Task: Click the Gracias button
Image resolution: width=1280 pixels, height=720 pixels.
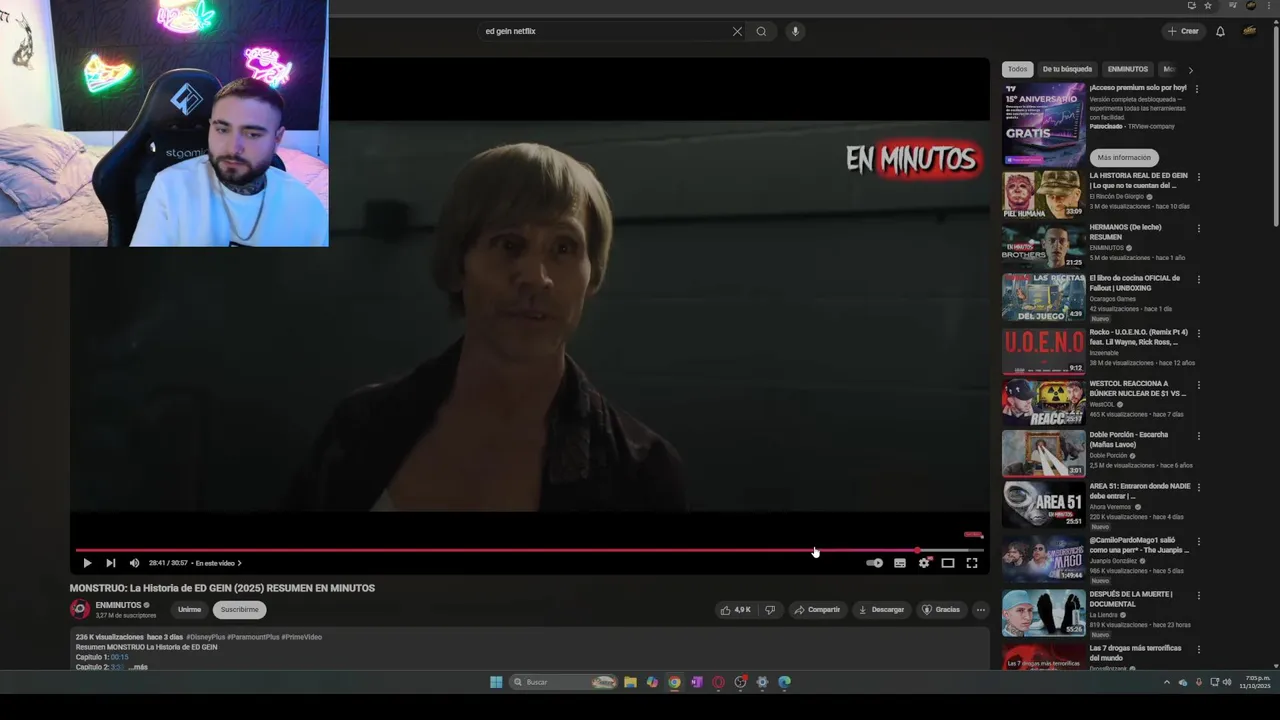Action: coord(941,609)
